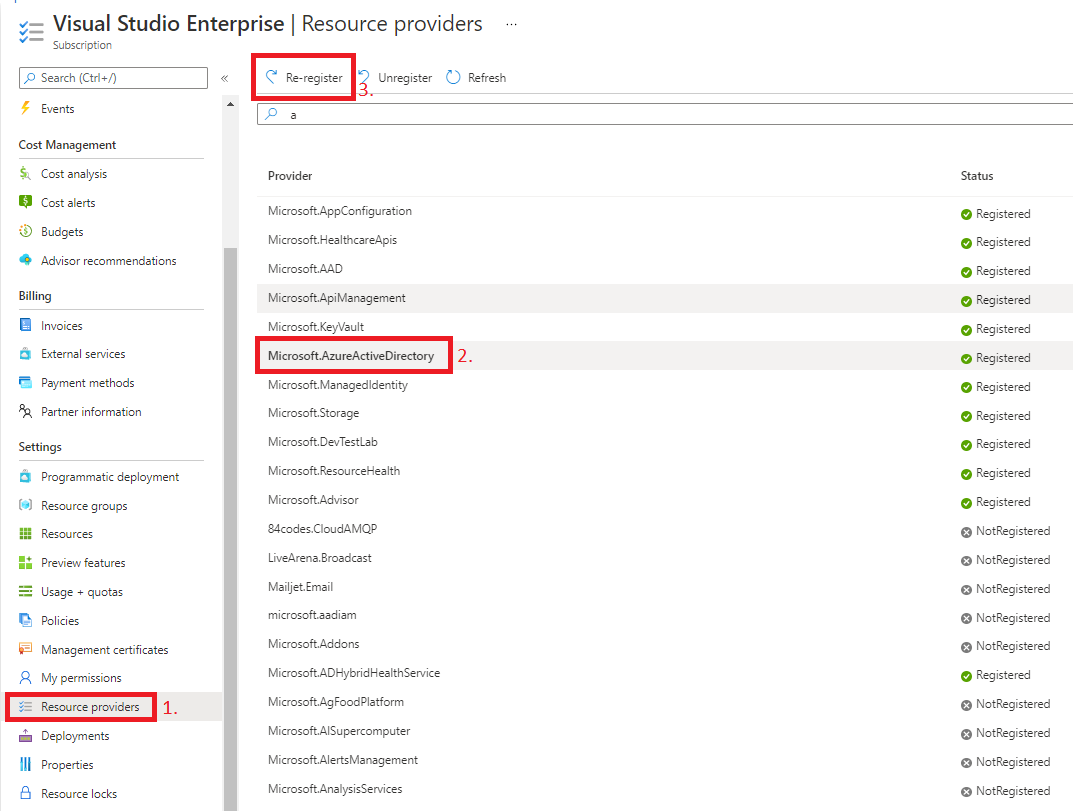The height and width of the screenshot is (811, 1073).
Task: Click NotRegistered status for Mailjet.Email
Action: click(1005, 589)
